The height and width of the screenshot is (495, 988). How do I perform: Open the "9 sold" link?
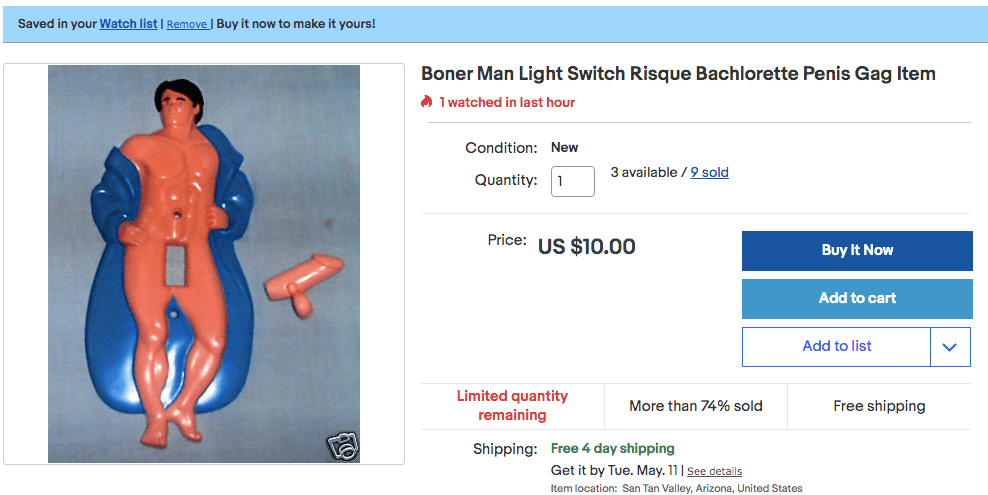[709, 172]
